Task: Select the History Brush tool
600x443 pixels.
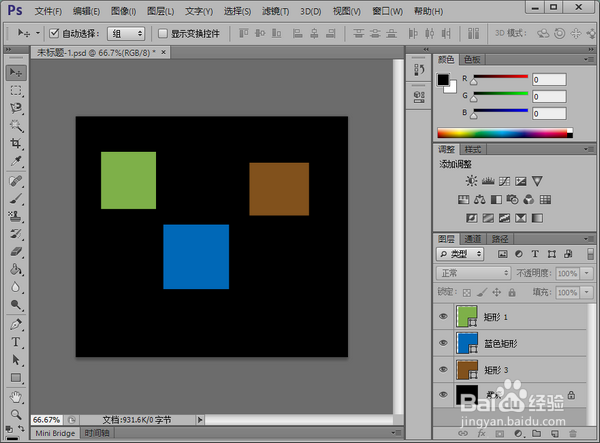Action: pos(16,234)
